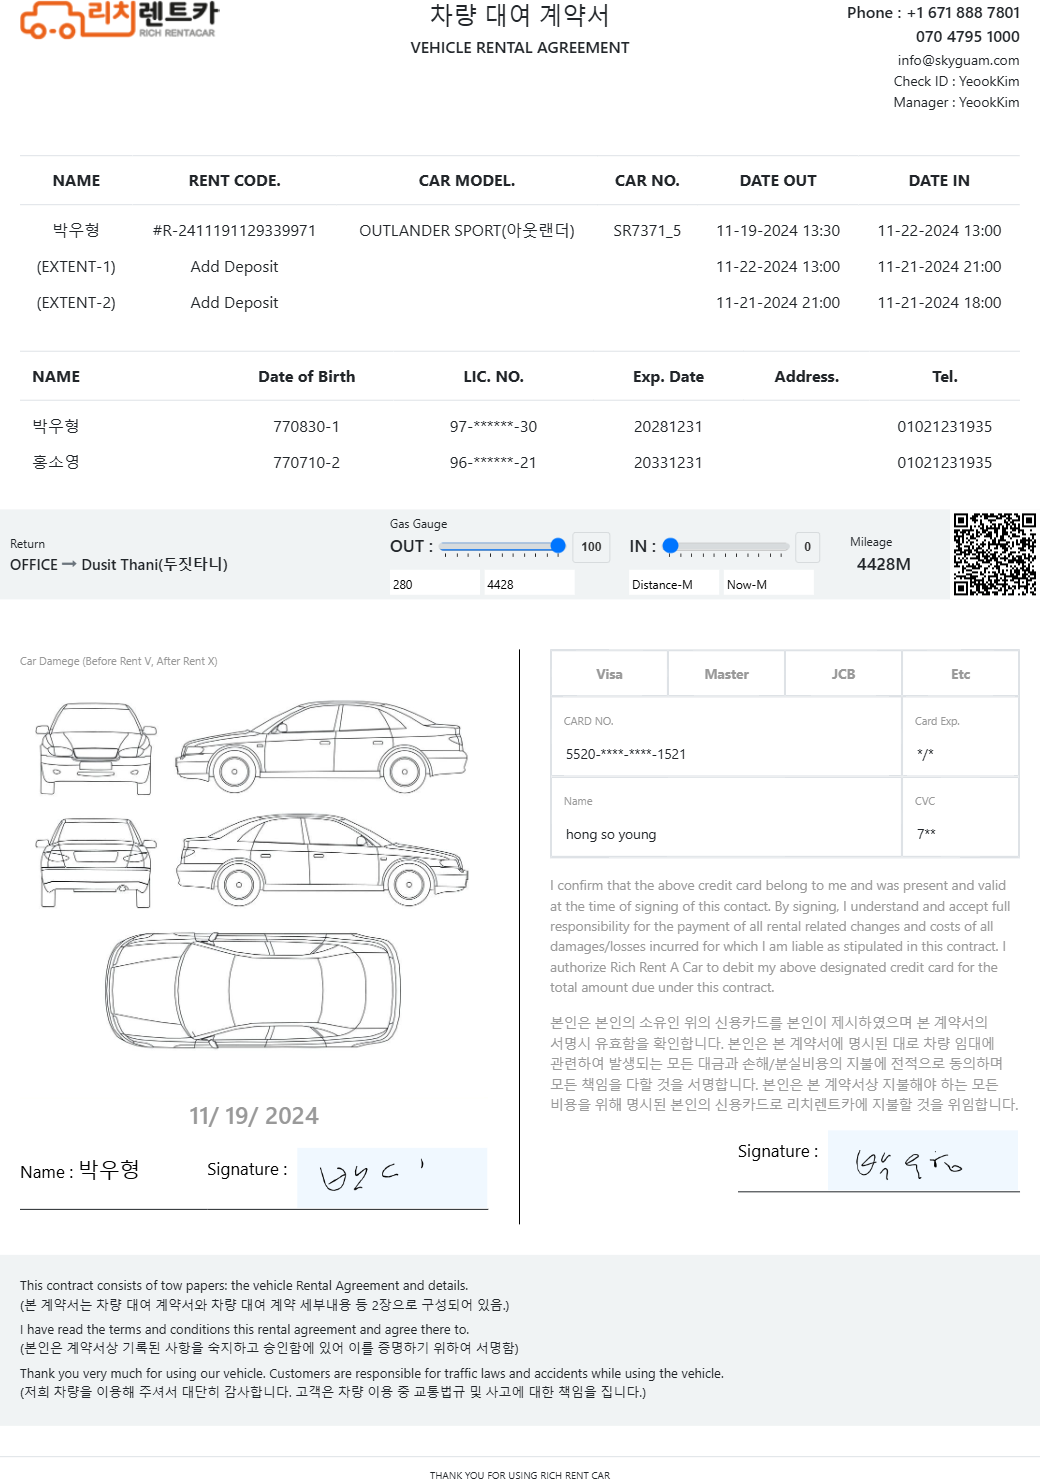Click driver name 홍소영
The width and height of the screenshot is (1040, 1483).
click(56, 462)
